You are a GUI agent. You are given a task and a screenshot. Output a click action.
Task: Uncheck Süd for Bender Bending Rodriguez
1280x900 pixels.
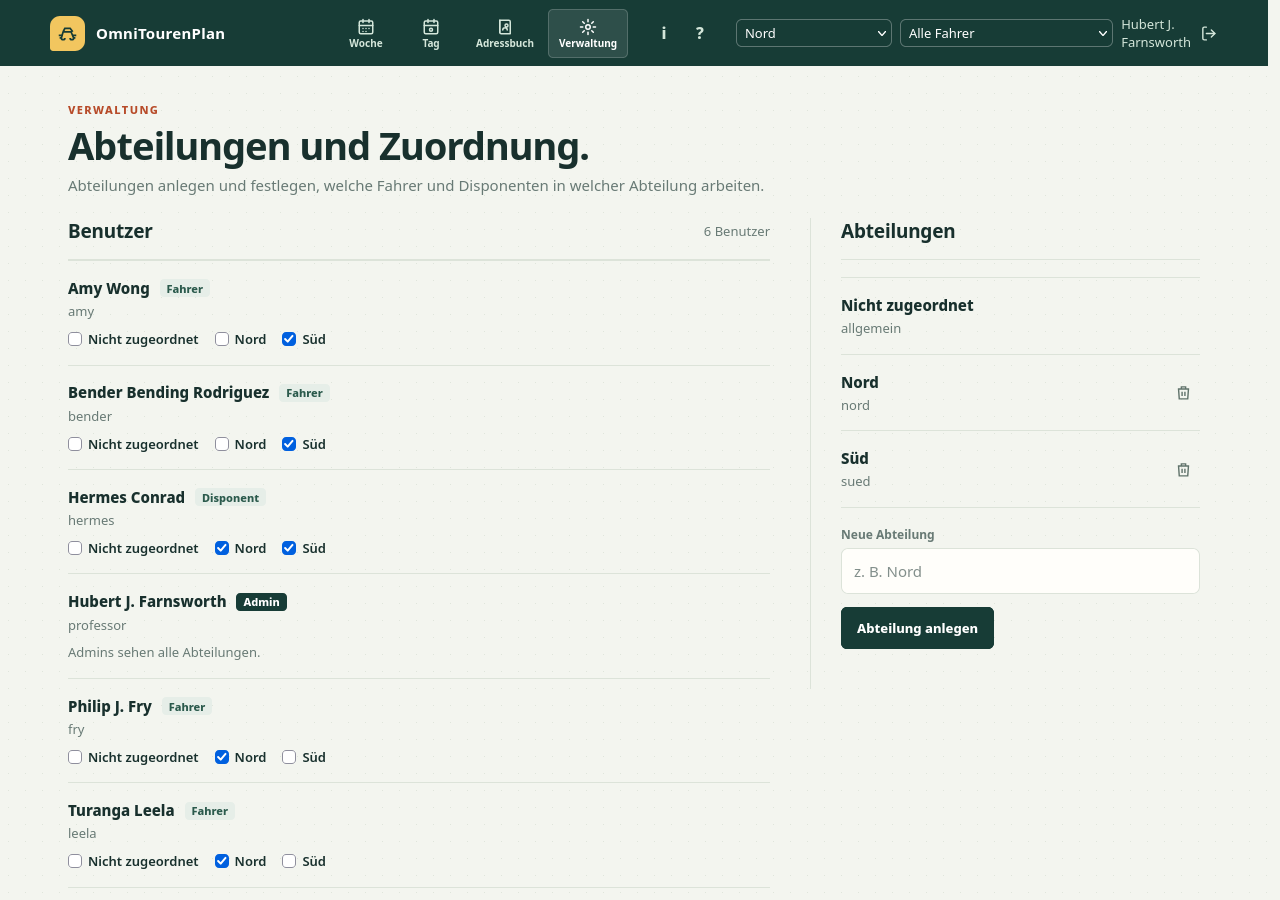289,444
